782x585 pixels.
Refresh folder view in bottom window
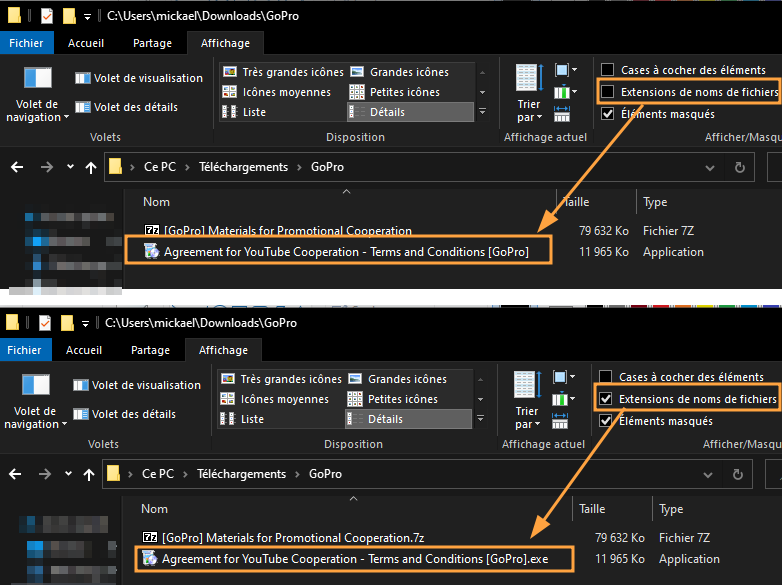pyautogui.click(x=738, y=475)
